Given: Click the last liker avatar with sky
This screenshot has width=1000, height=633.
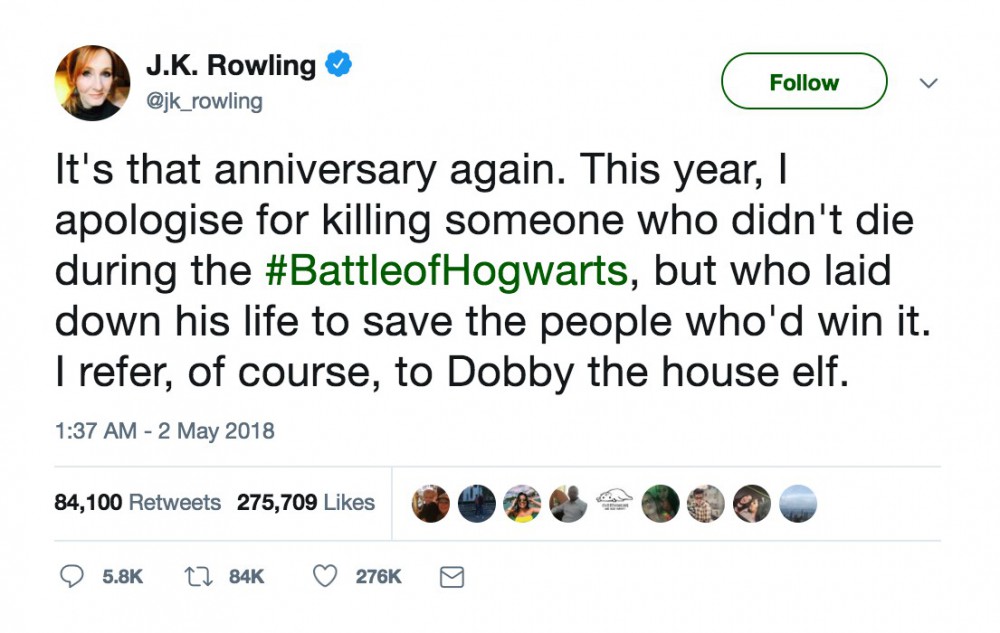Looking at the screenshot, I should tap(798, 503).
